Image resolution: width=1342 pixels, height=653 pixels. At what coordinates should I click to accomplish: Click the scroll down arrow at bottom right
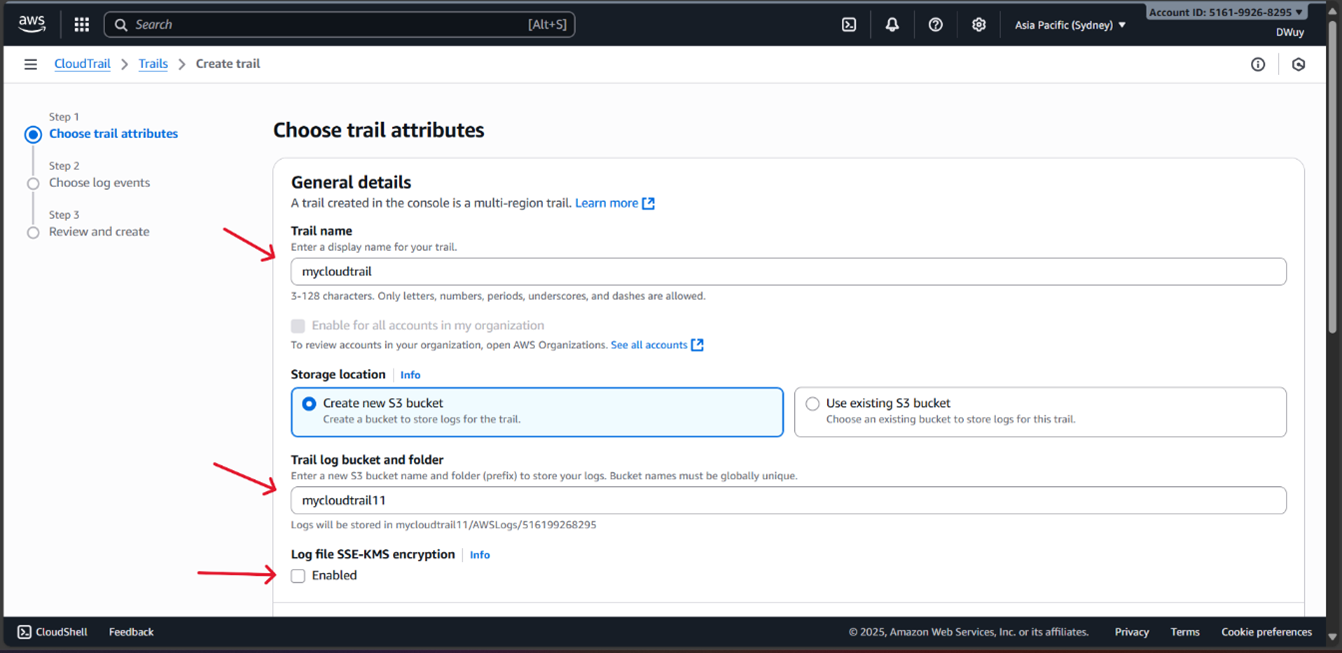click(1332, 637)
